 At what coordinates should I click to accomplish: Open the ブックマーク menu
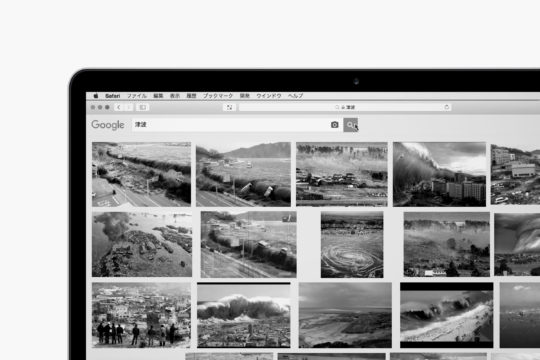(x=218, y=96)
